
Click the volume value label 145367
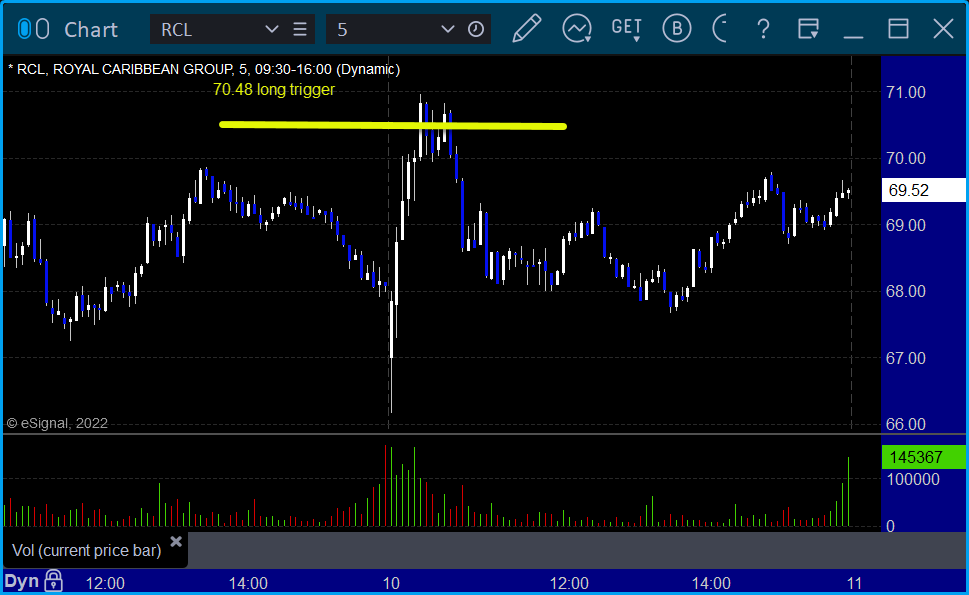[923, 457]
